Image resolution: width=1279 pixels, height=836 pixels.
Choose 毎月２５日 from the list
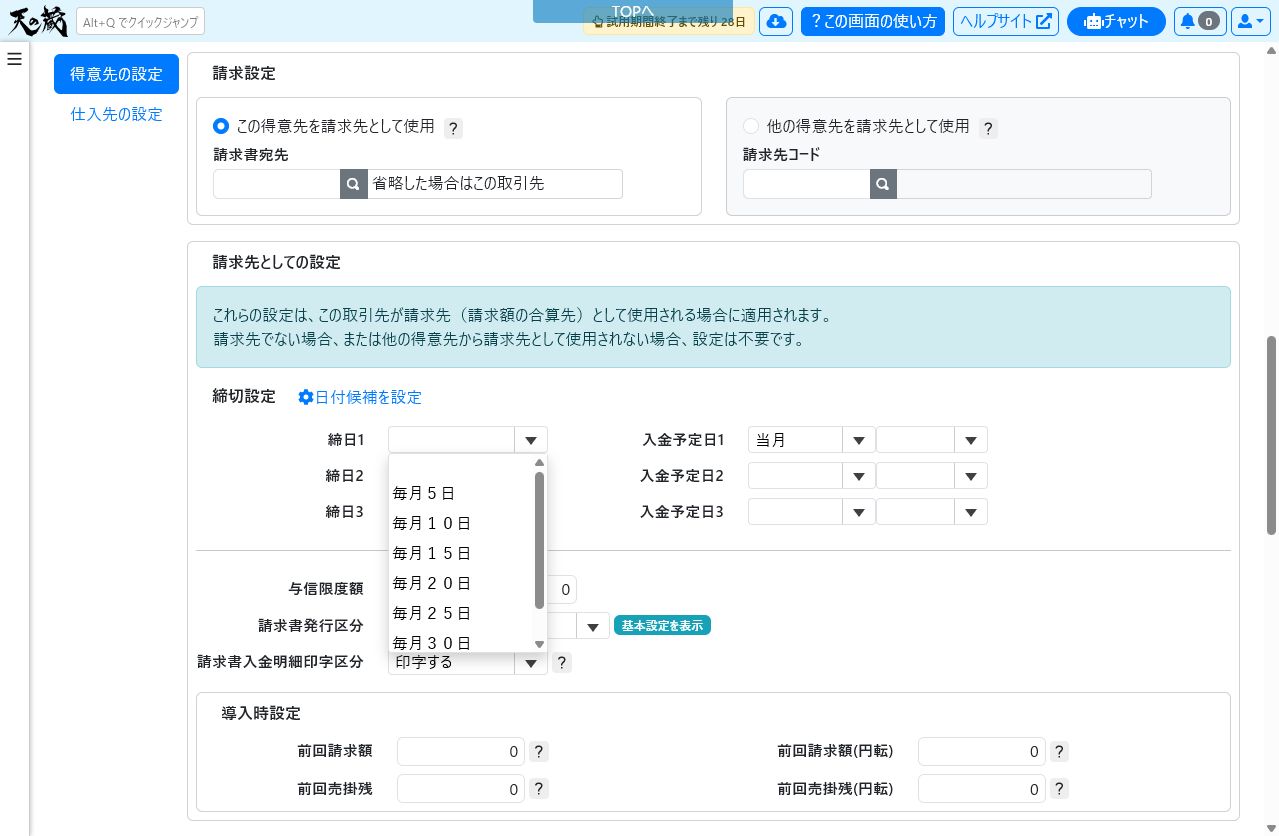click(x=461, y=613)
